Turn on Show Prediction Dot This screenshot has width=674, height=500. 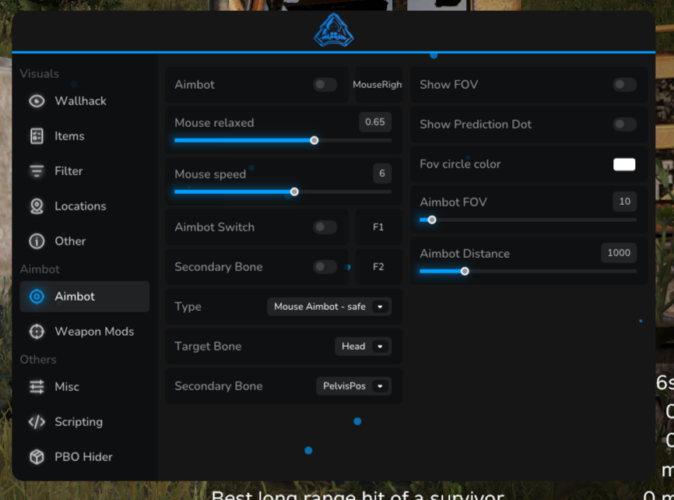click(624, 124)
